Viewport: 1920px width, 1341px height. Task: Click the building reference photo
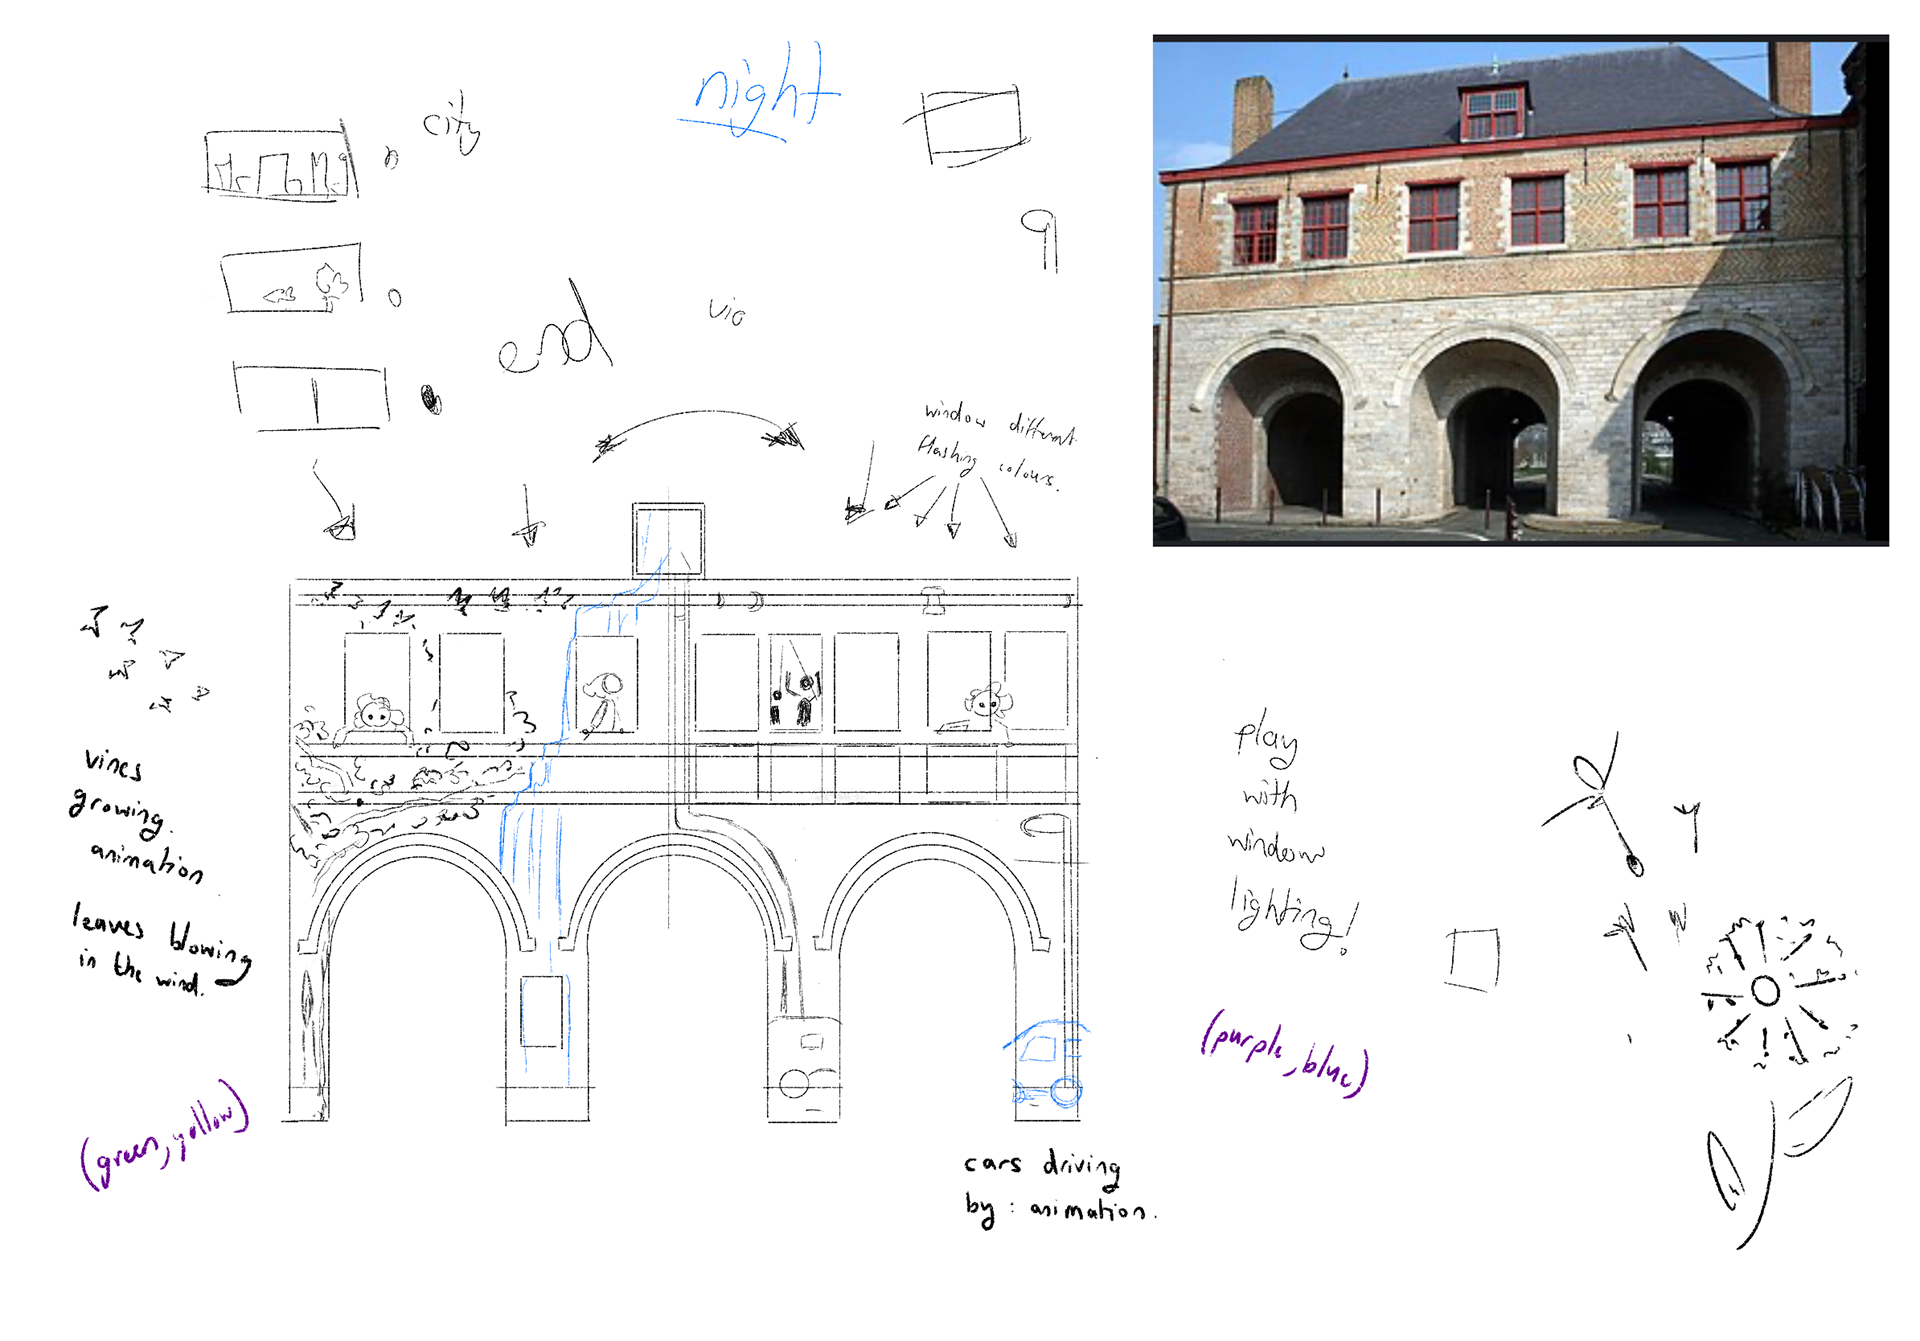point(1520,290)
